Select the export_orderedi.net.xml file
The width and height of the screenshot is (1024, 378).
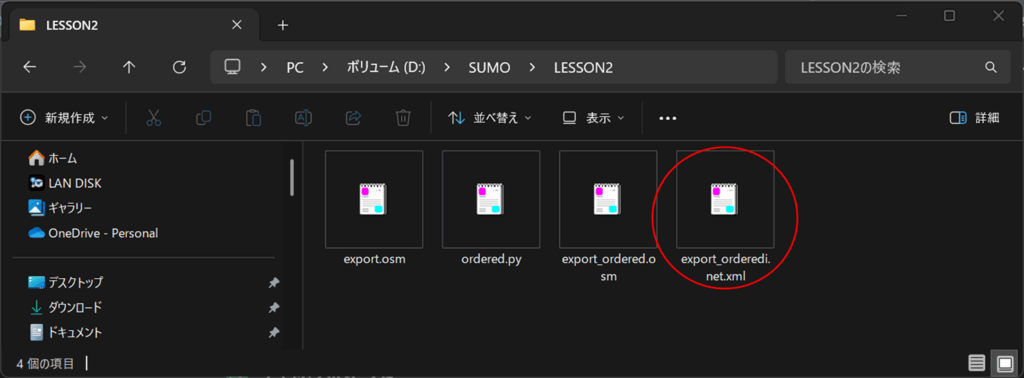tap(726, 216)
